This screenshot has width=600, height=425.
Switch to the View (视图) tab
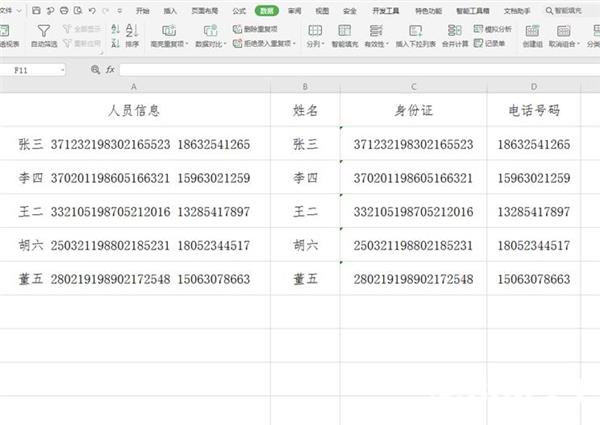322,11
